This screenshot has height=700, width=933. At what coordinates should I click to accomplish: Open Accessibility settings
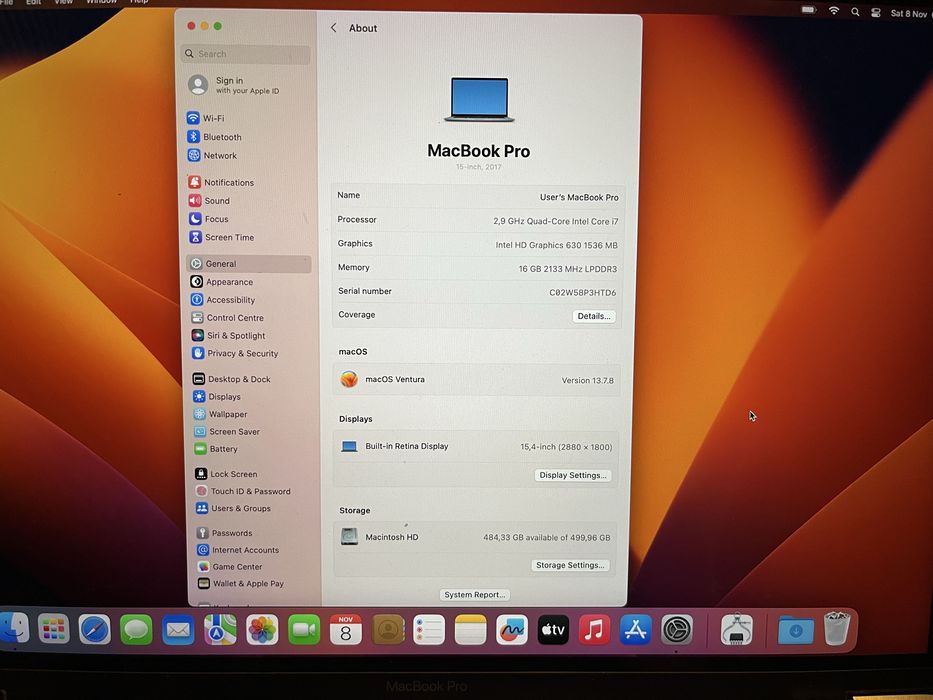pyautogui.click(x=223, y=299)
